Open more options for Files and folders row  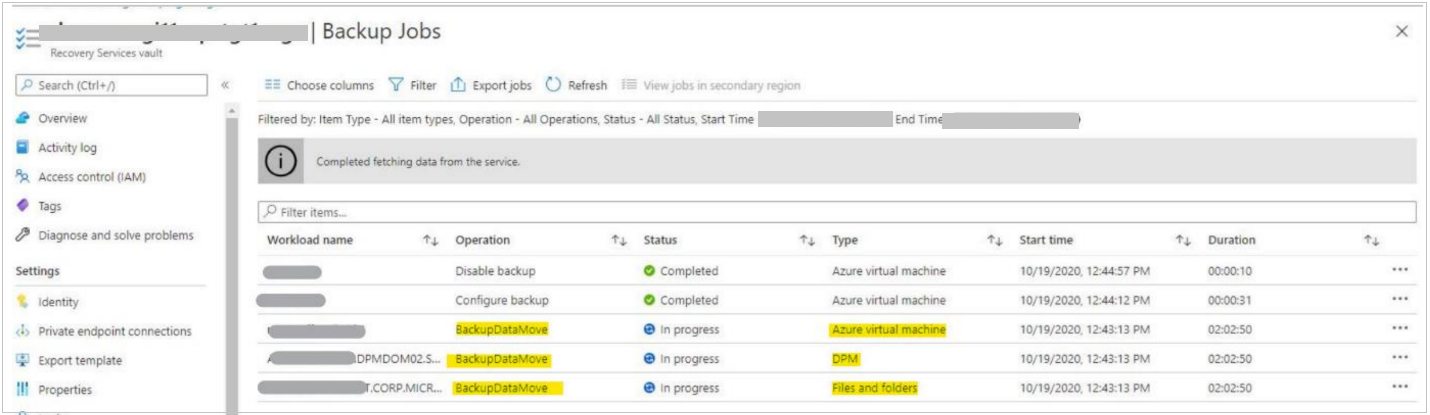point(1400,387)
